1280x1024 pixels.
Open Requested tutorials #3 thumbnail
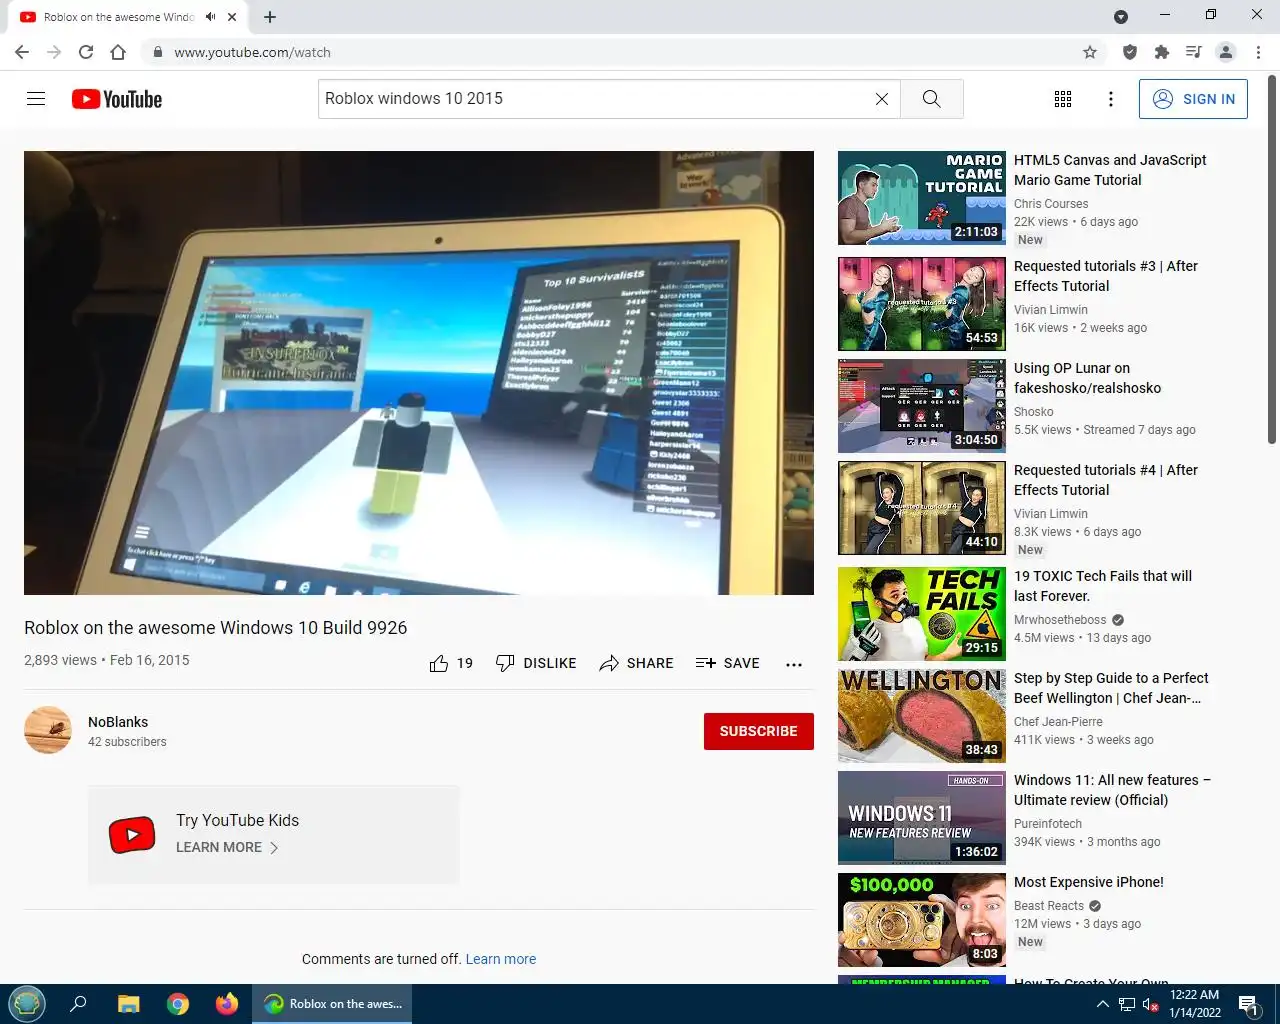pos(922,304)
